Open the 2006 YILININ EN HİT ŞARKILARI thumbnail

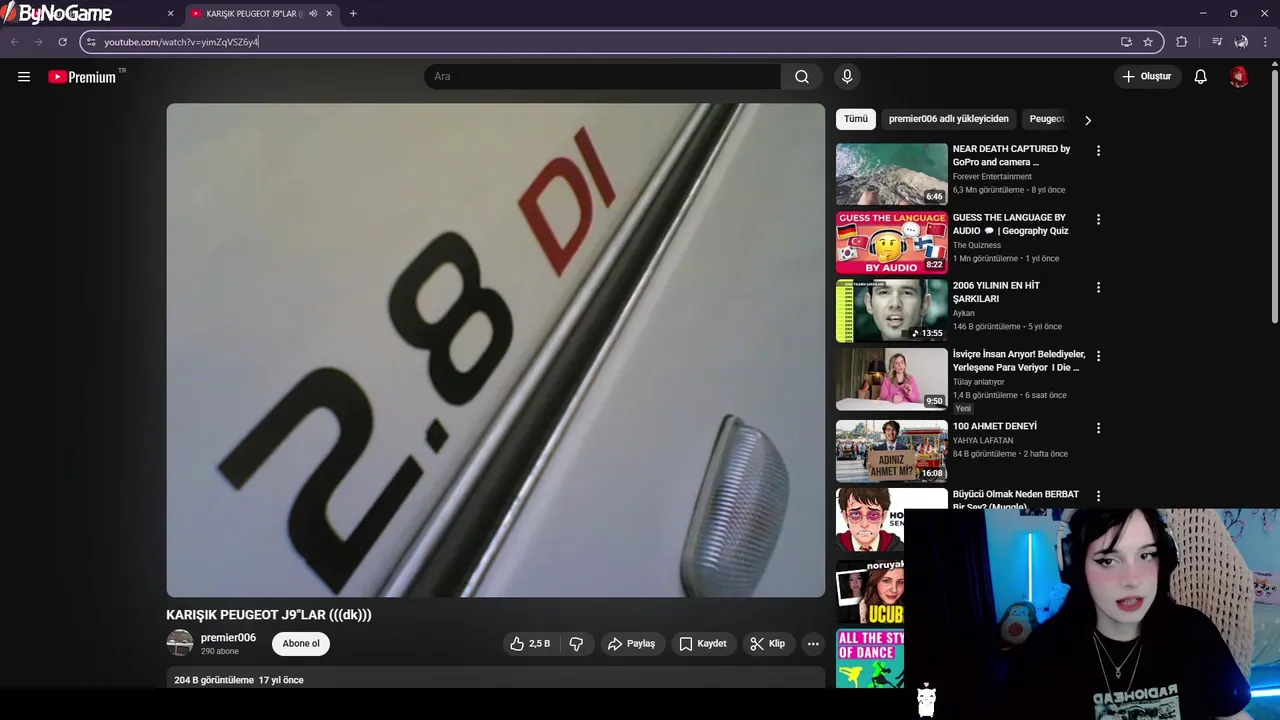892,310
